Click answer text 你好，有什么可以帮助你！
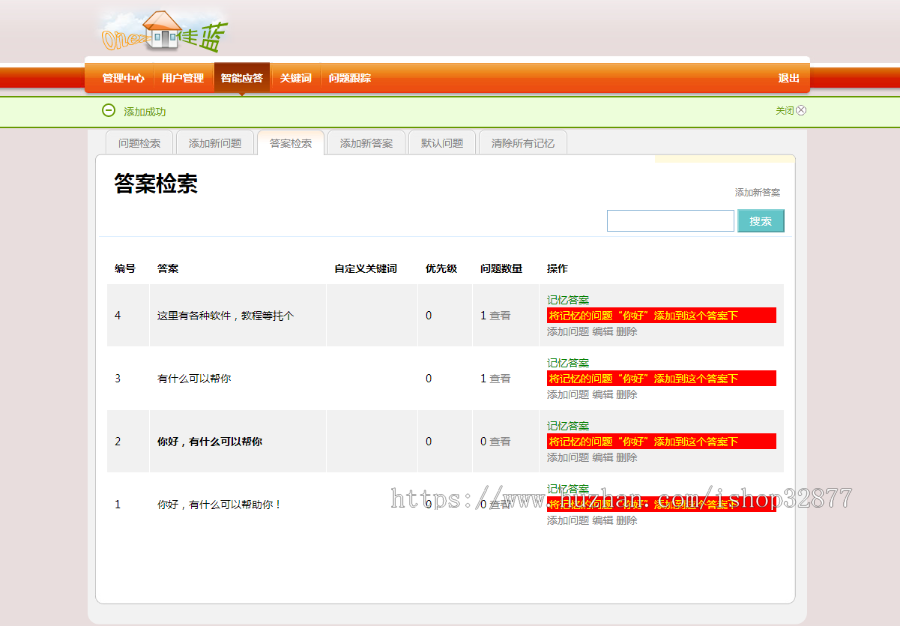Screen dimensions: 900x626 tap(219, 505)
